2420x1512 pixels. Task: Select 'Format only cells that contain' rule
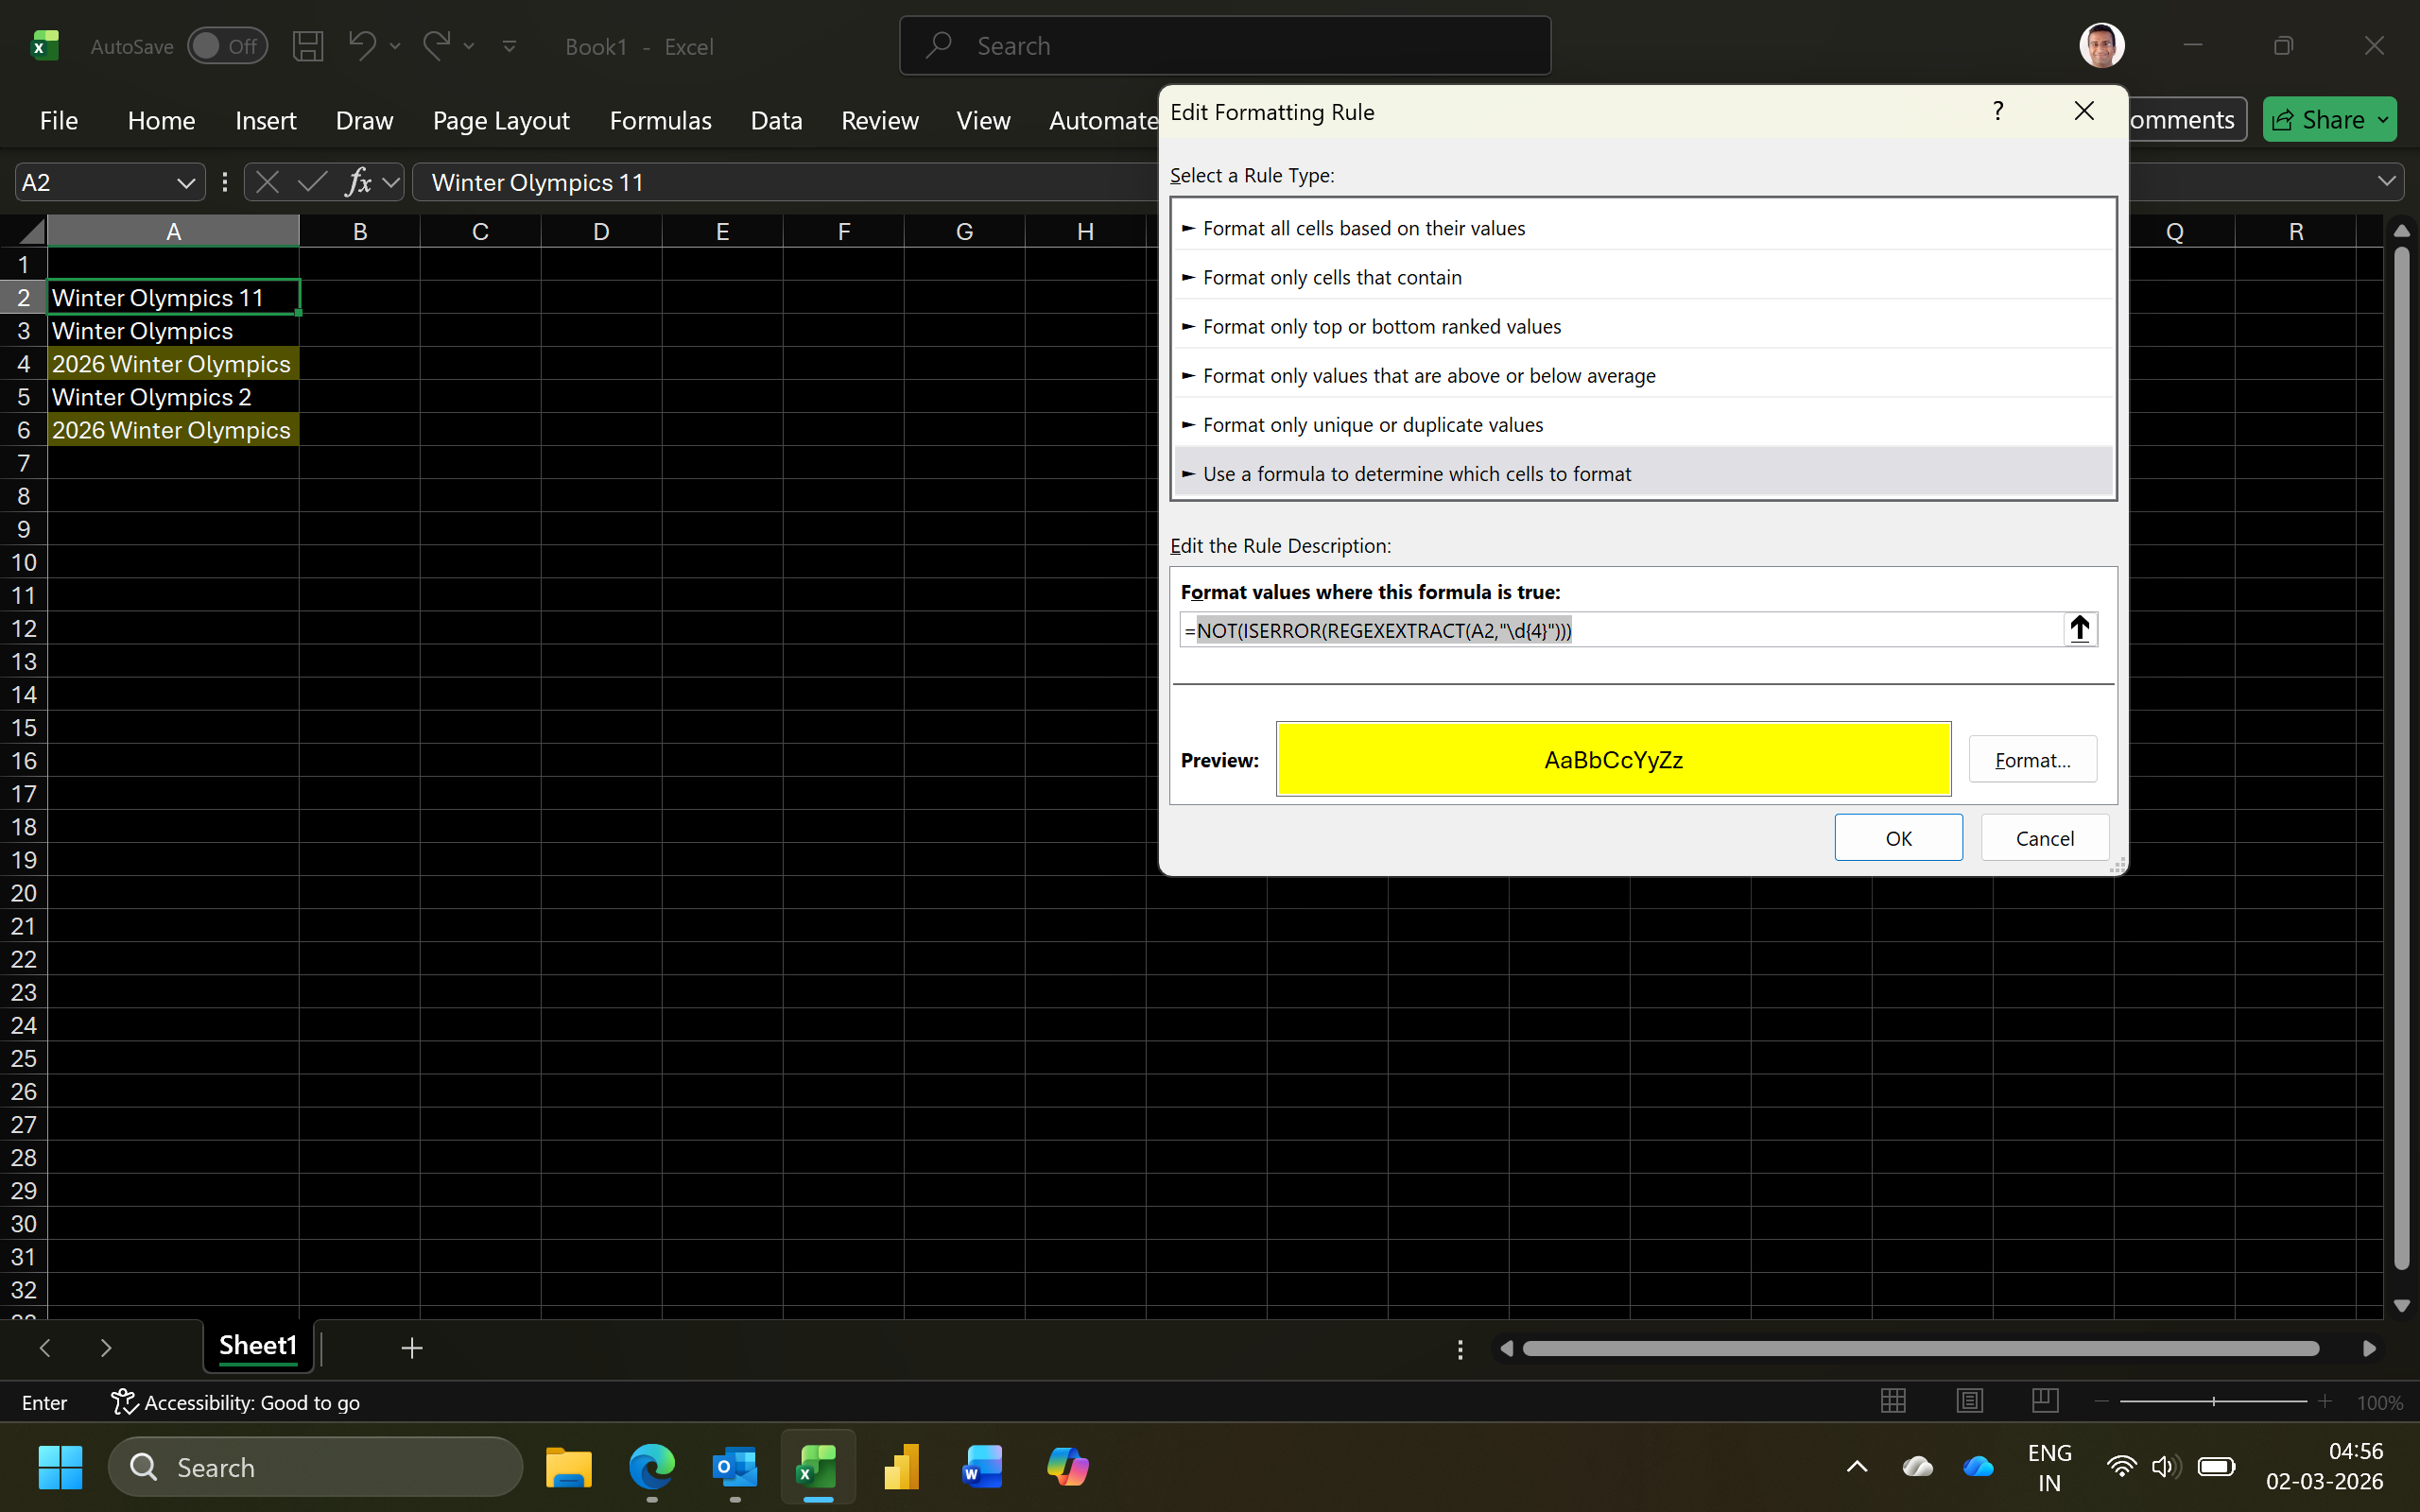(x=1331, y=277)
